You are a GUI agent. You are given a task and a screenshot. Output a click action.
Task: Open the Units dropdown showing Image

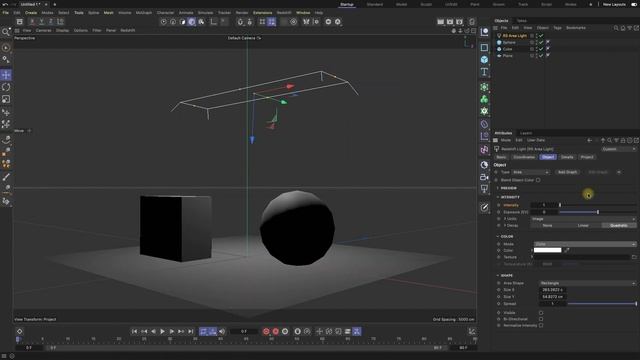583,219
